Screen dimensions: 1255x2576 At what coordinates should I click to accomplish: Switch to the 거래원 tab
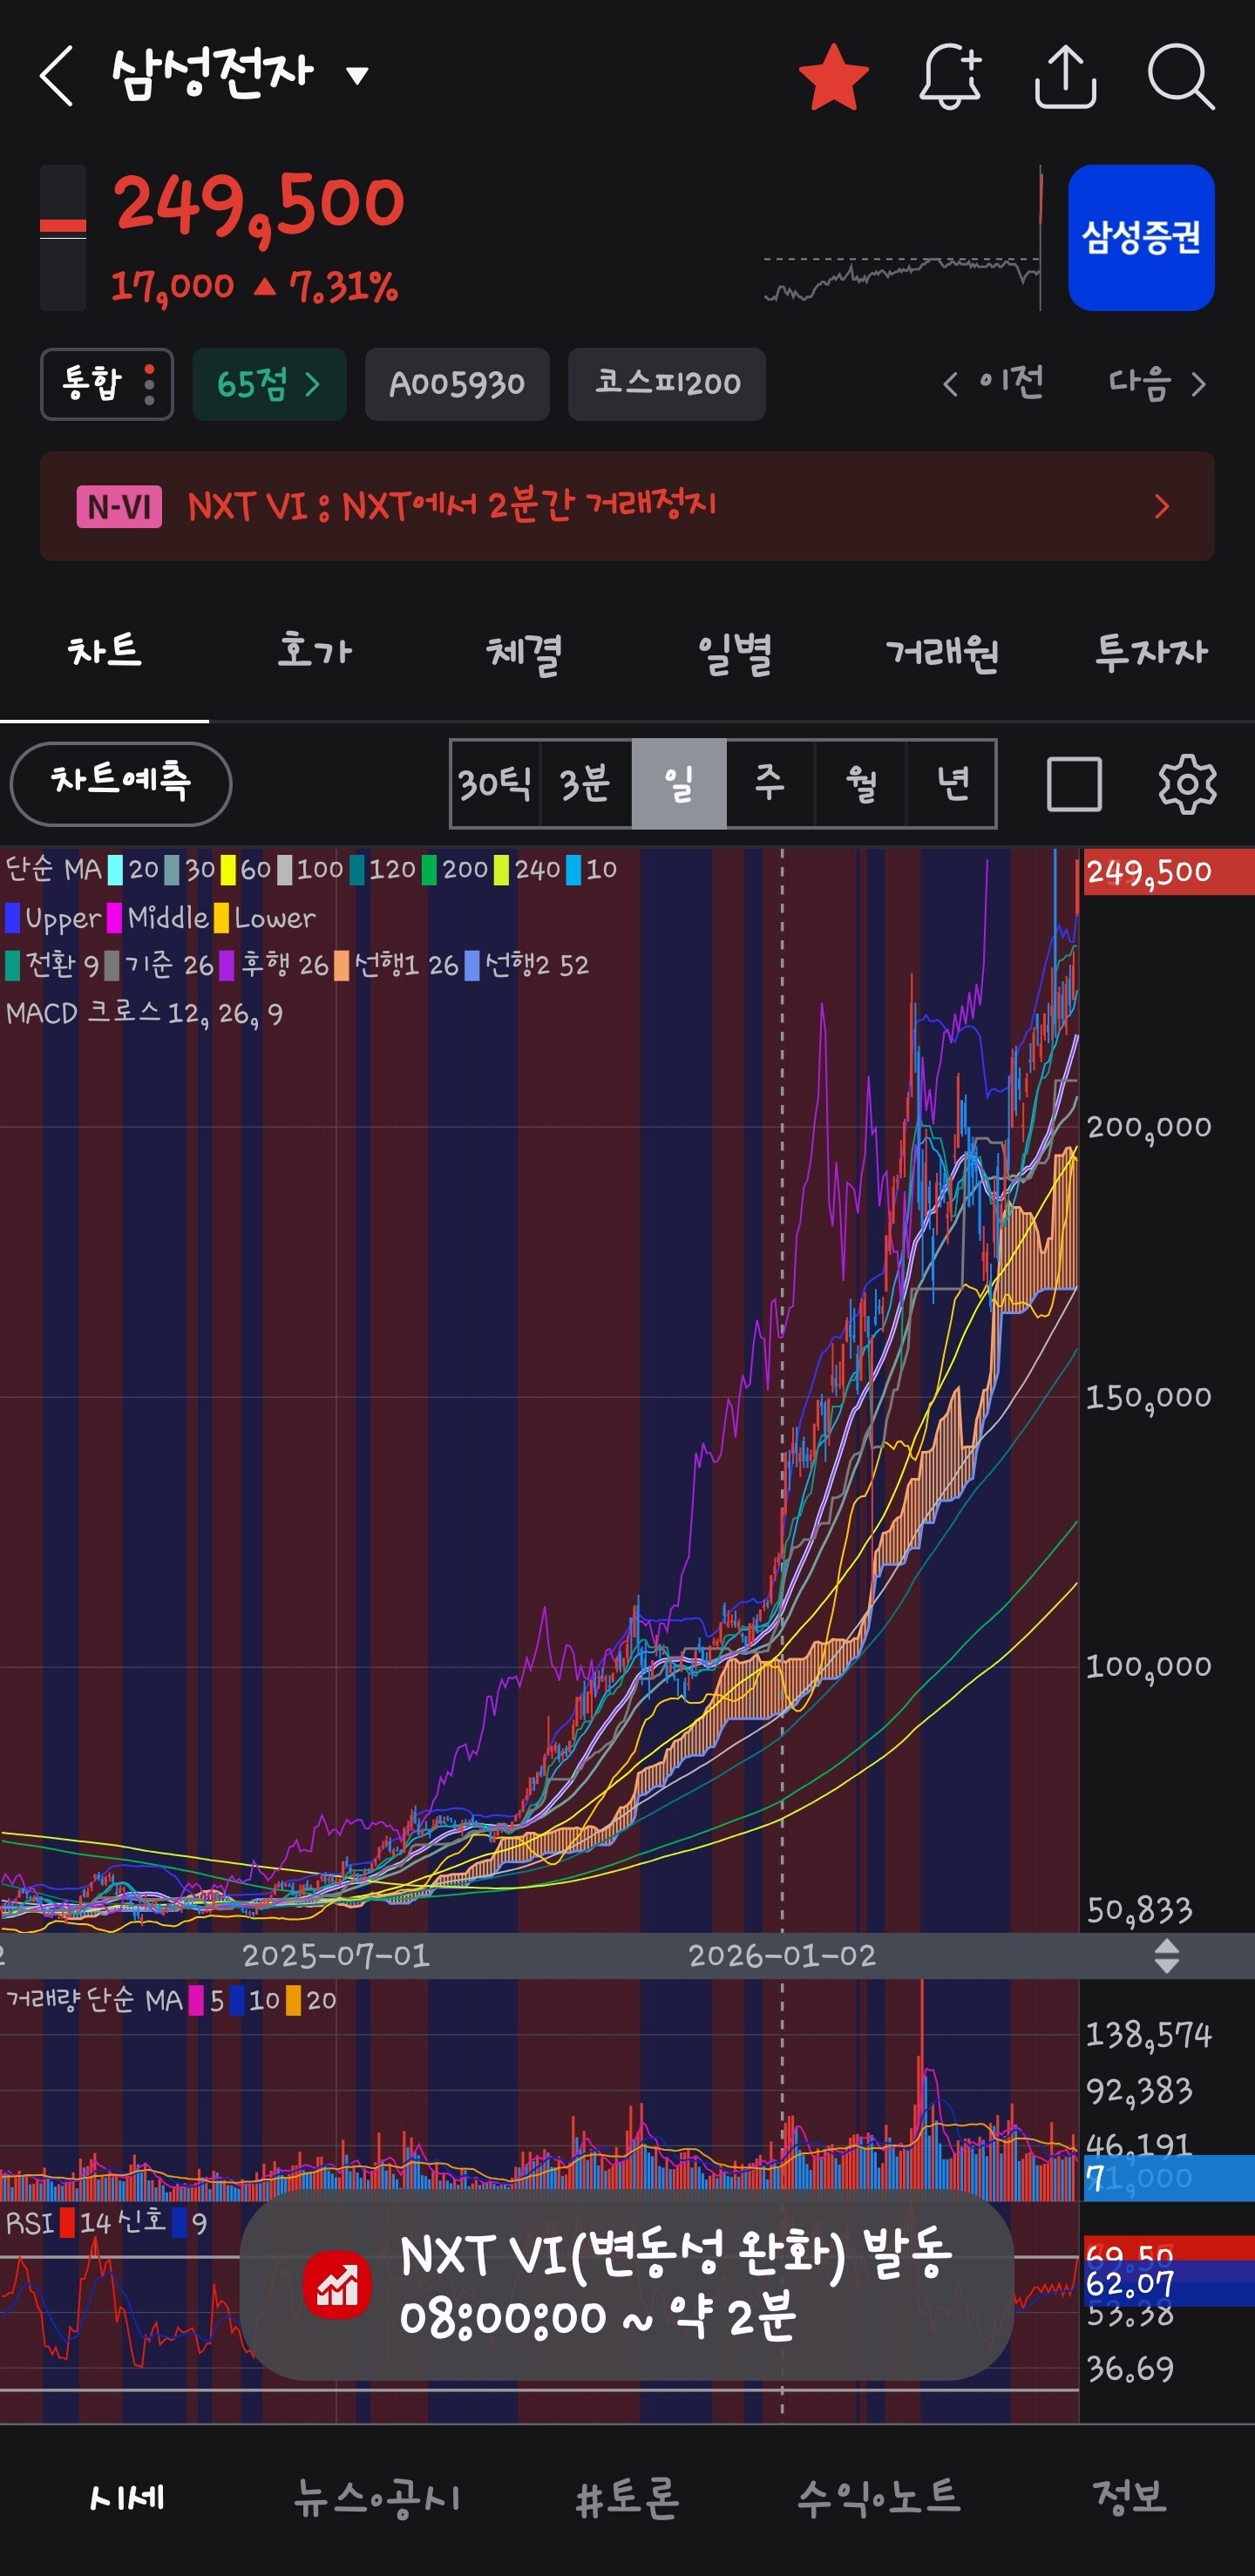[942, 652]
